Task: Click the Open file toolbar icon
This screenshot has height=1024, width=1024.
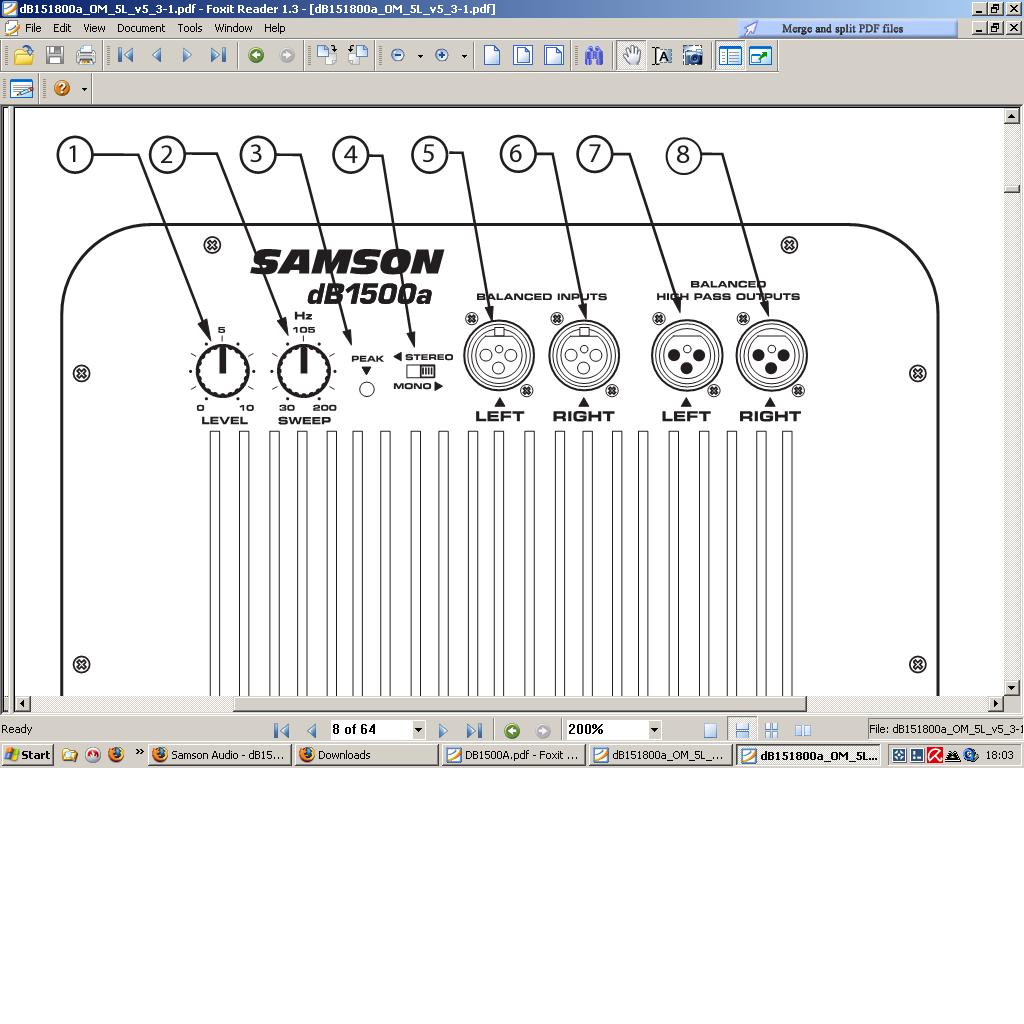Action: pos(24,56)
